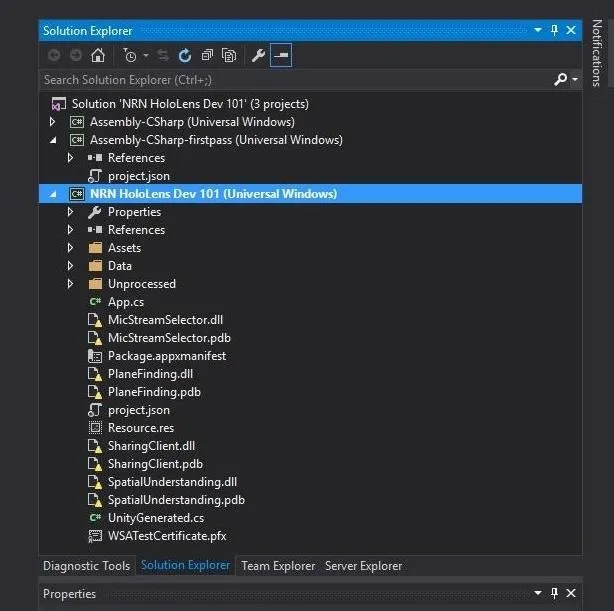This screenshot has height=611, width=614.
Task: Pin the Properties panel
Action: point(554,593)
